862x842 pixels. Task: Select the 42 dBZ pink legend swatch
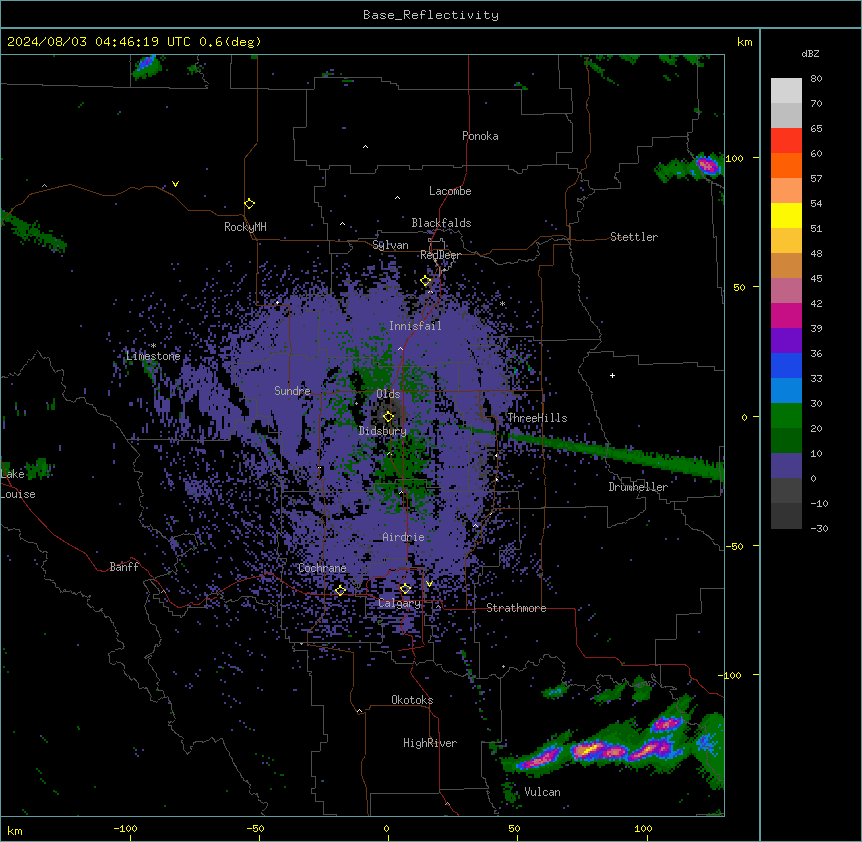point(786,290)
